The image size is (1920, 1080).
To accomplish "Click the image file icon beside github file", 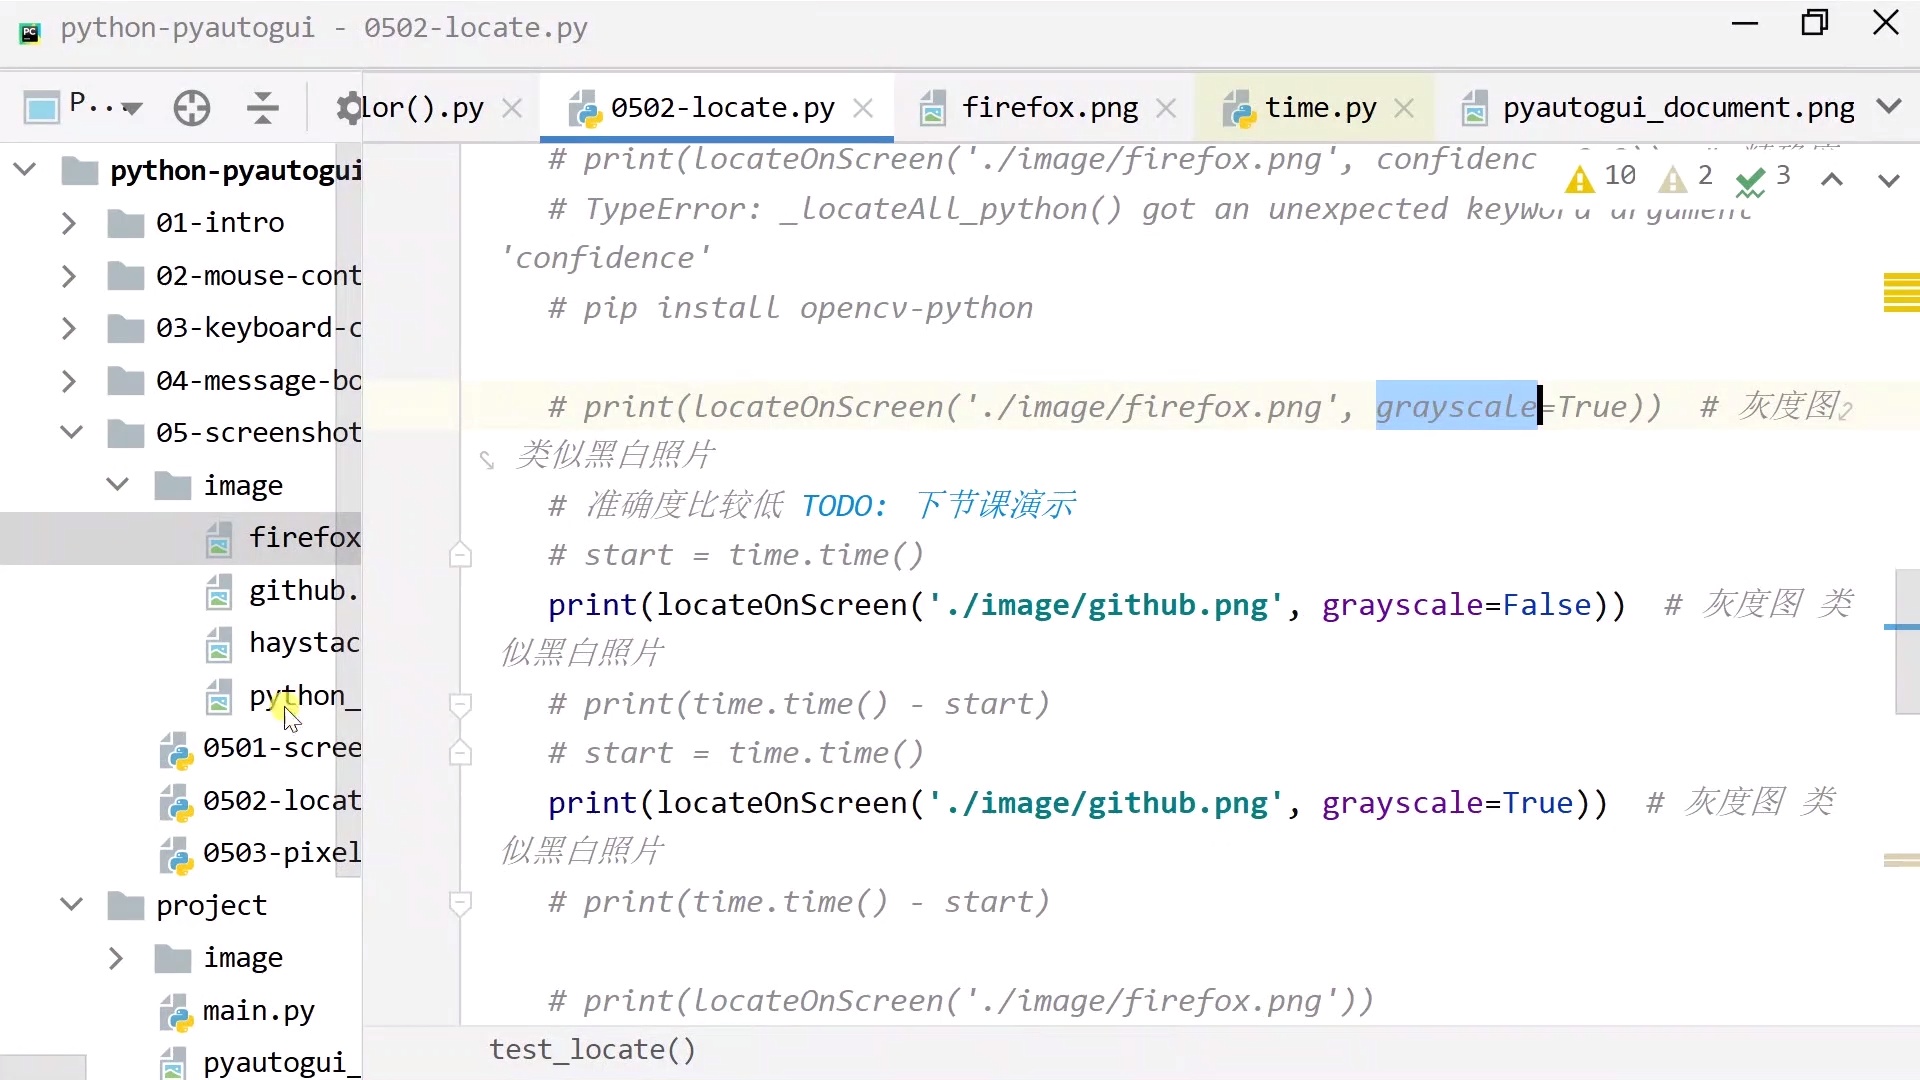I will point(219,591).
